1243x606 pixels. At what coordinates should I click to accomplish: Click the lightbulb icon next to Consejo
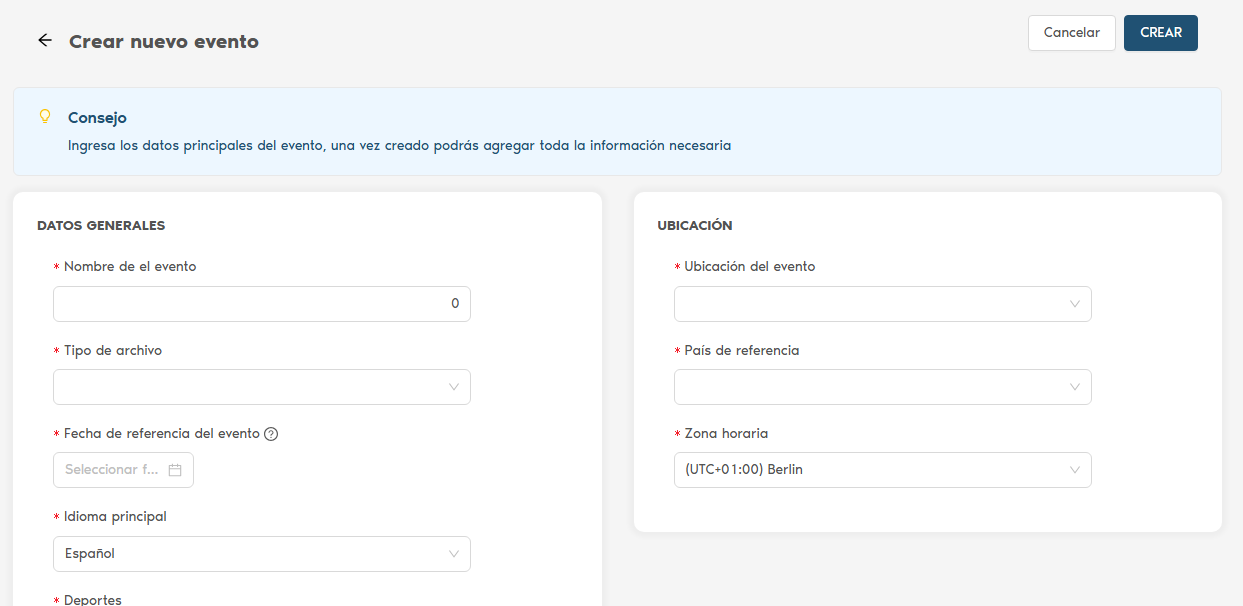point(44,117)
